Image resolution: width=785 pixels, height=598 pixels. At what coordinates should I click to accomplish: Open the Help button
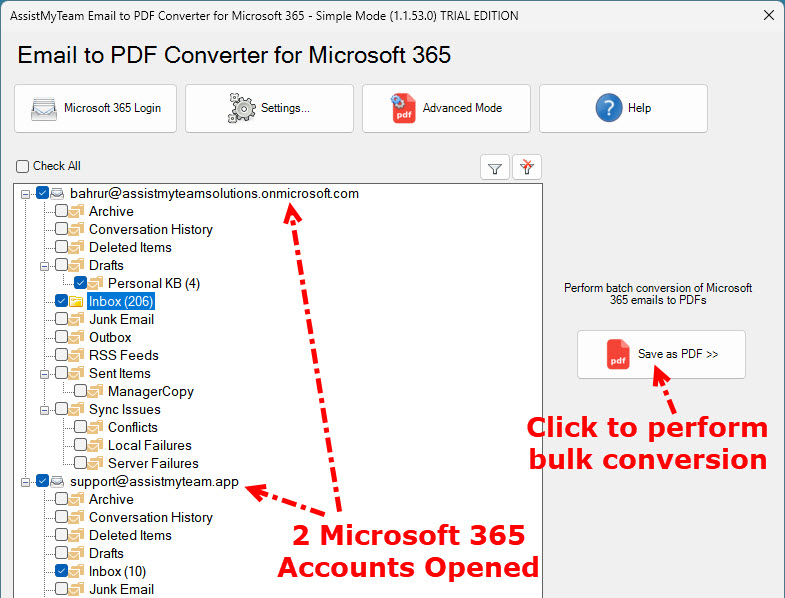623,108
